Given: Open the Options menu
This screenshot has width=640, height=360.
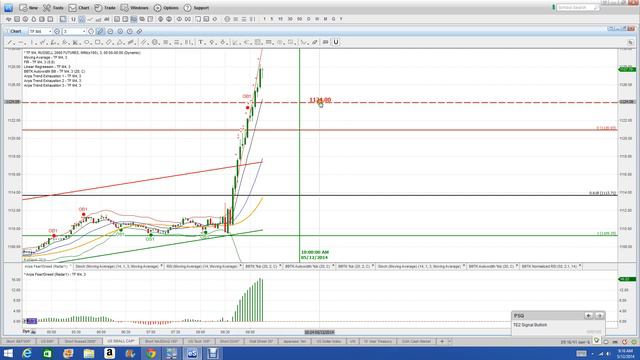Looking at the screenshot, I should tap(166, 8).
